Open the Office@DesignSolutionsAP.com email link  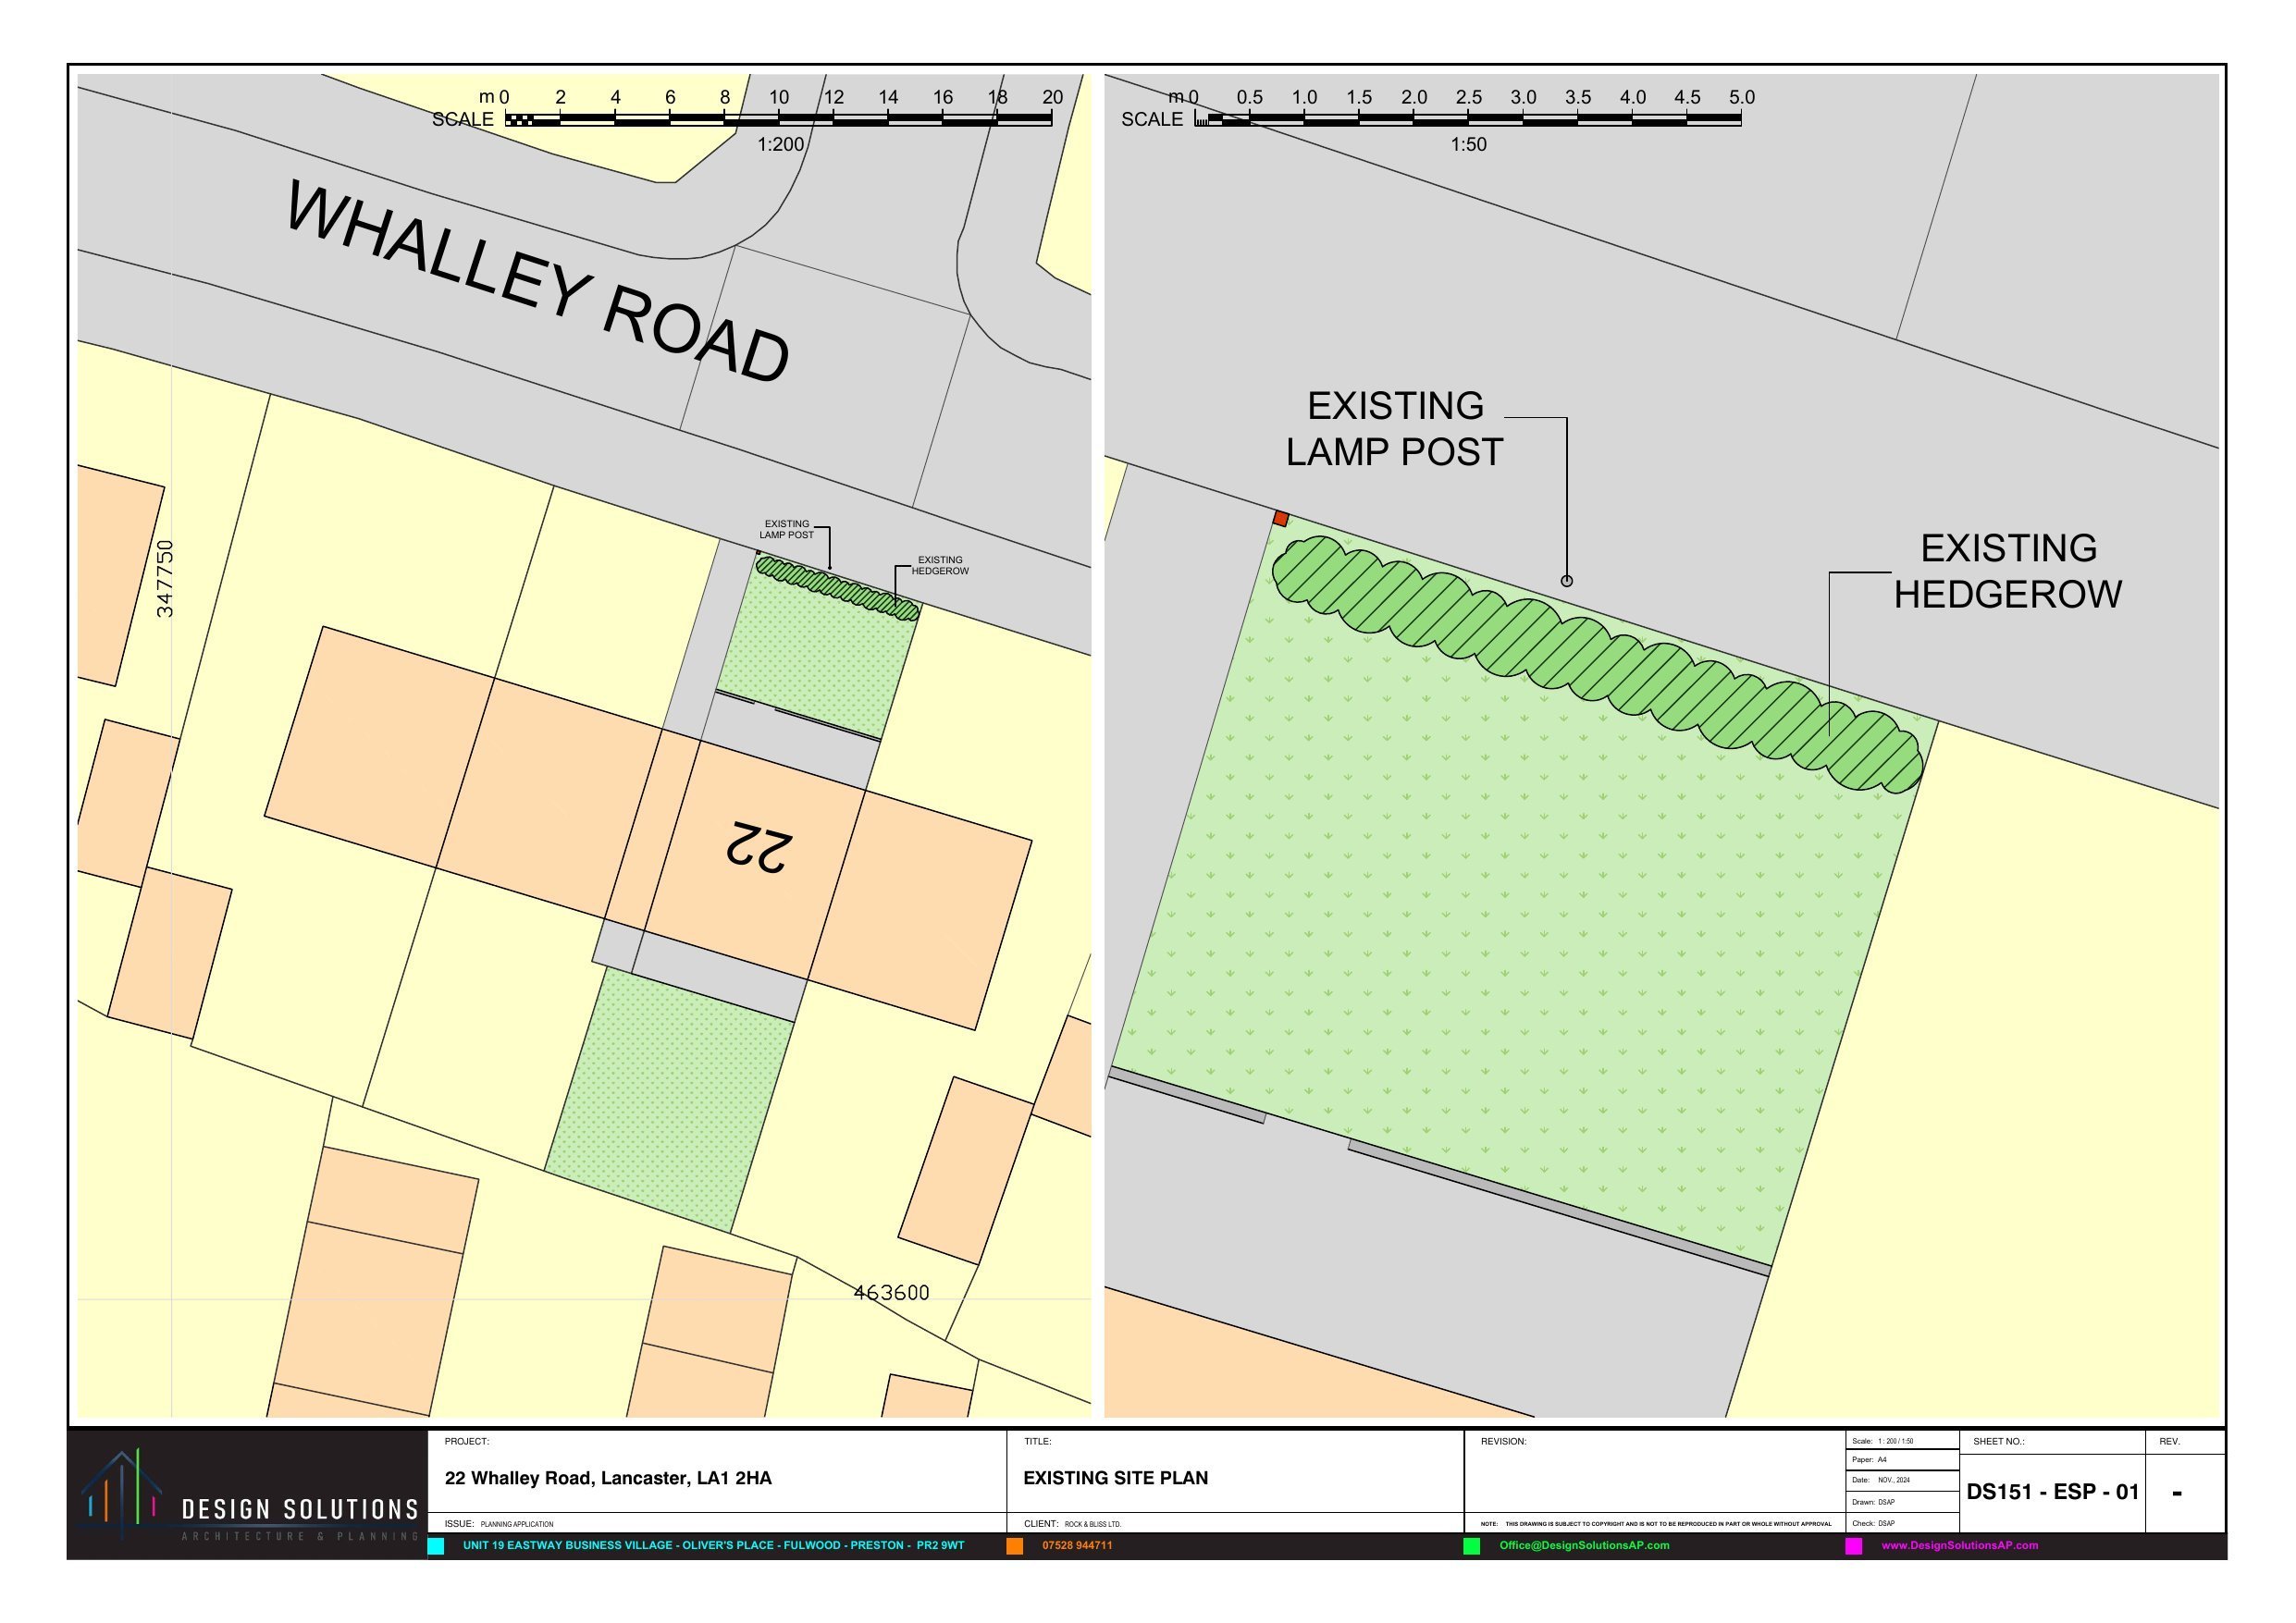(x=1584, y=1545)
